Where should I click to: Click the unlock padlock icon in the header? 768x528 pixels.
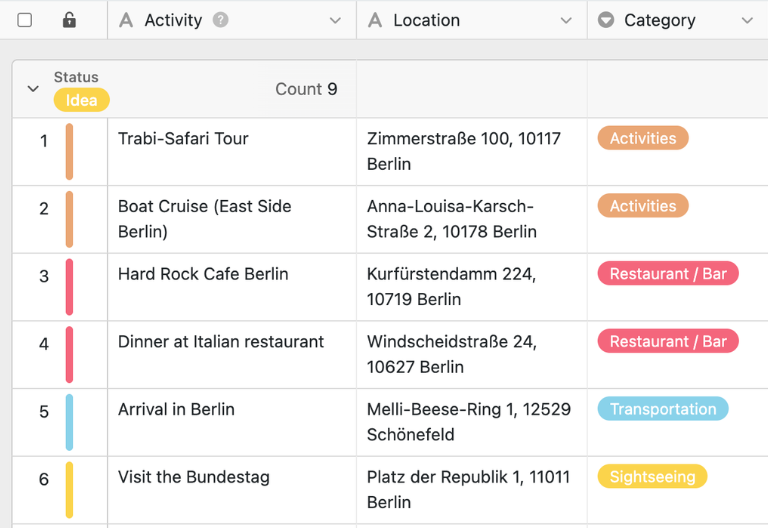point(69,20)
